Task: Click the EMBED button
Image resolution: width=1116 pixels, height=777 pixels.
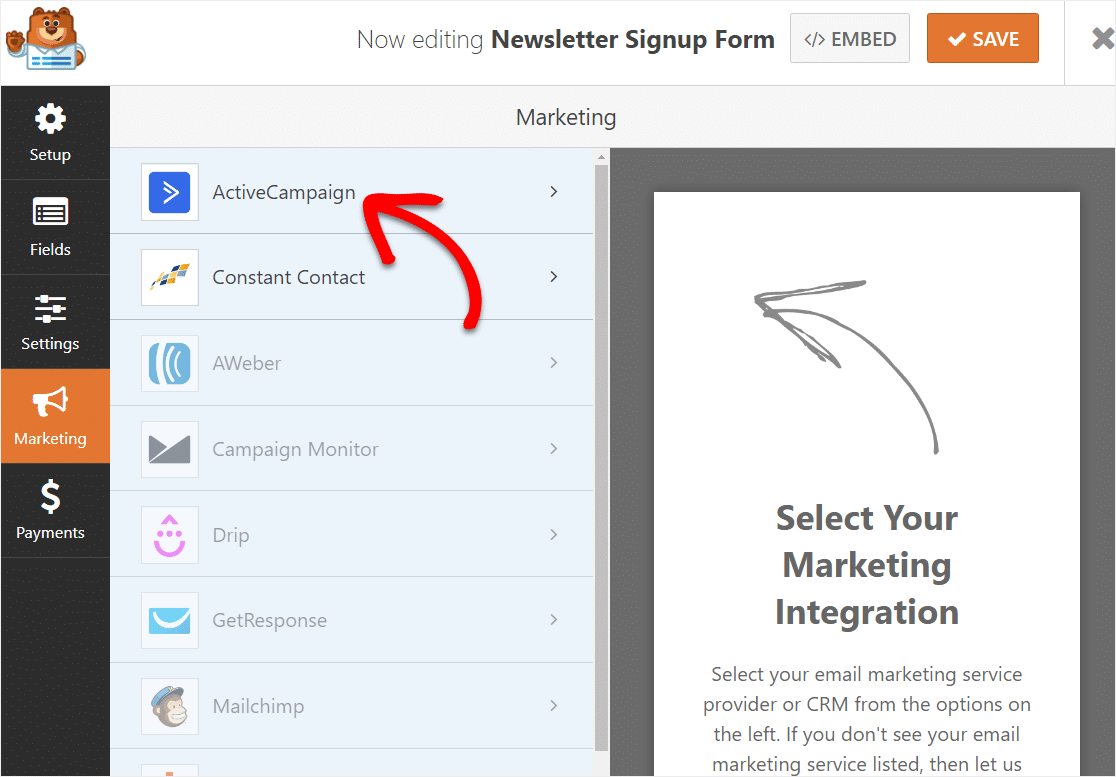Action: (x=850, y=38)
